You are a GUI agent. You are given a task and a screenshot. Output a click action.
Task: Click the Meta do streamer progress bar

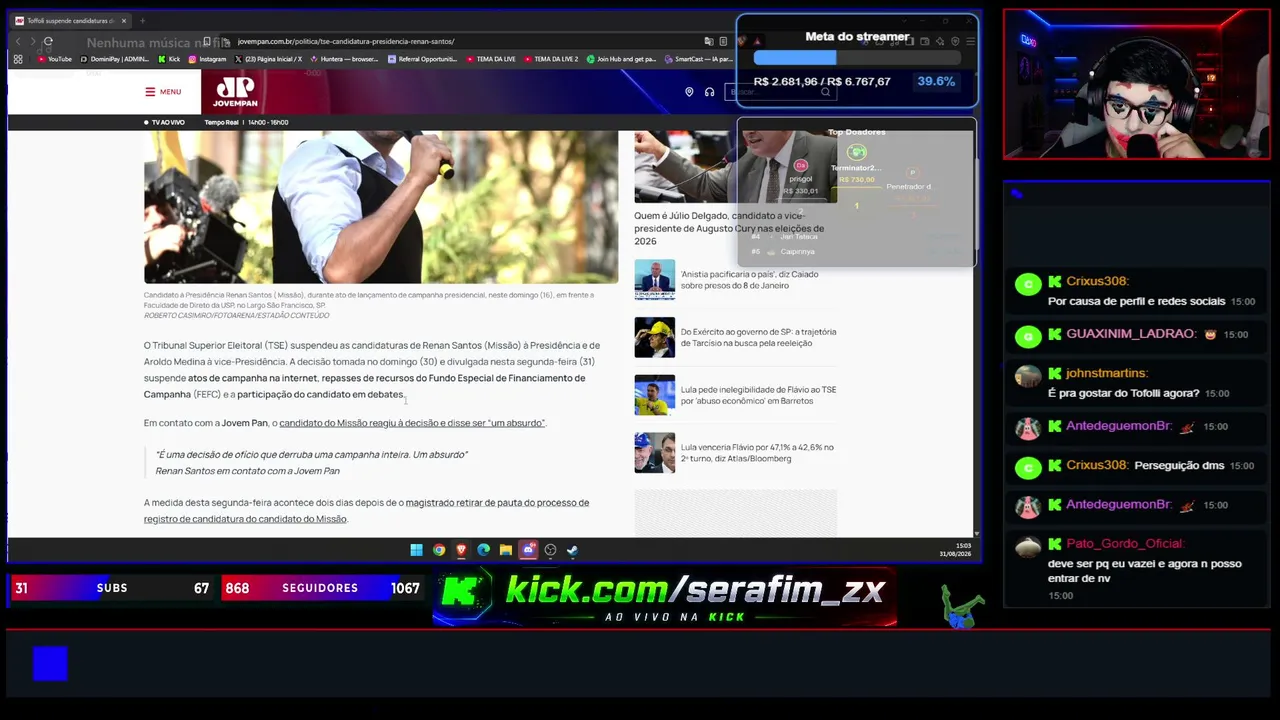click(857, 58)
